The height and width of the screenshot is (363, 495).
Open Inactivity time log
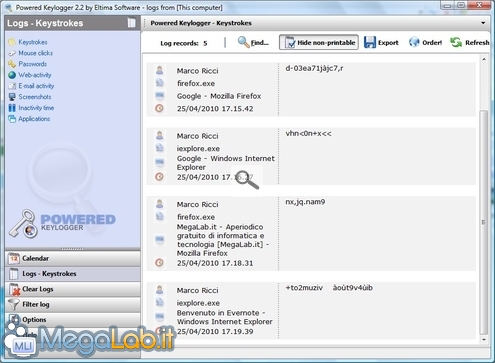tap(36, 108)
